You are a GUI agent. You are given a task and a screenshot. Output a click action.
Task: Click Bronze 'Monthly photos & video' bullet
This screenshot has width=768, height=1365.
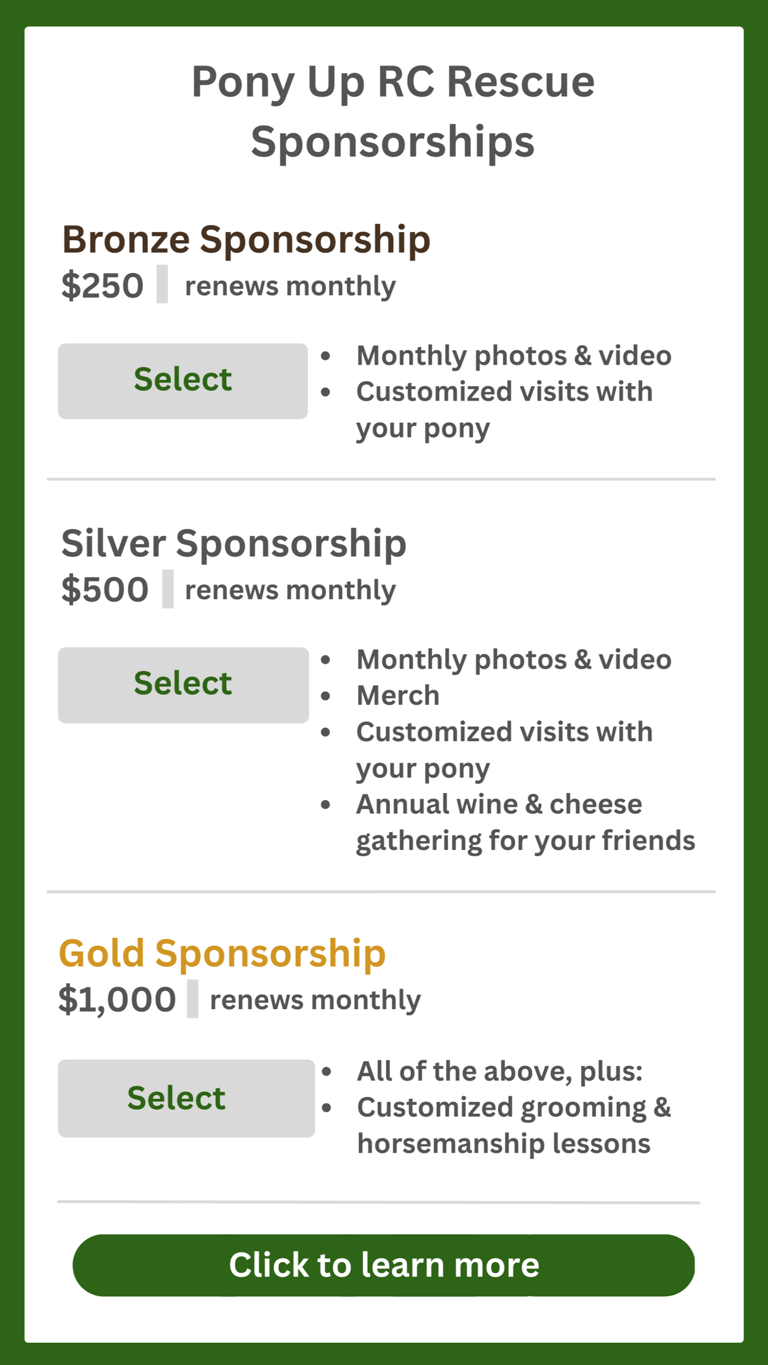[x=513, y=356]
